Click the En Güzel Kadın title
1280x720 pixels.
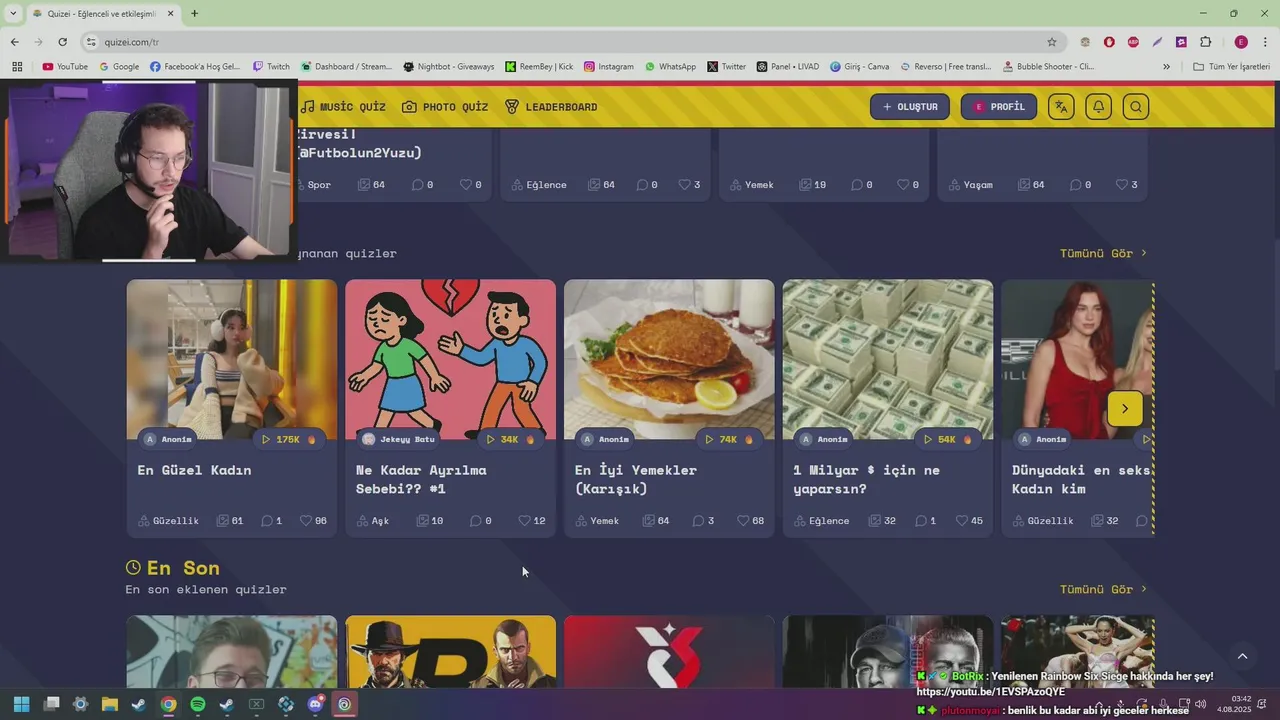point(194,470)
